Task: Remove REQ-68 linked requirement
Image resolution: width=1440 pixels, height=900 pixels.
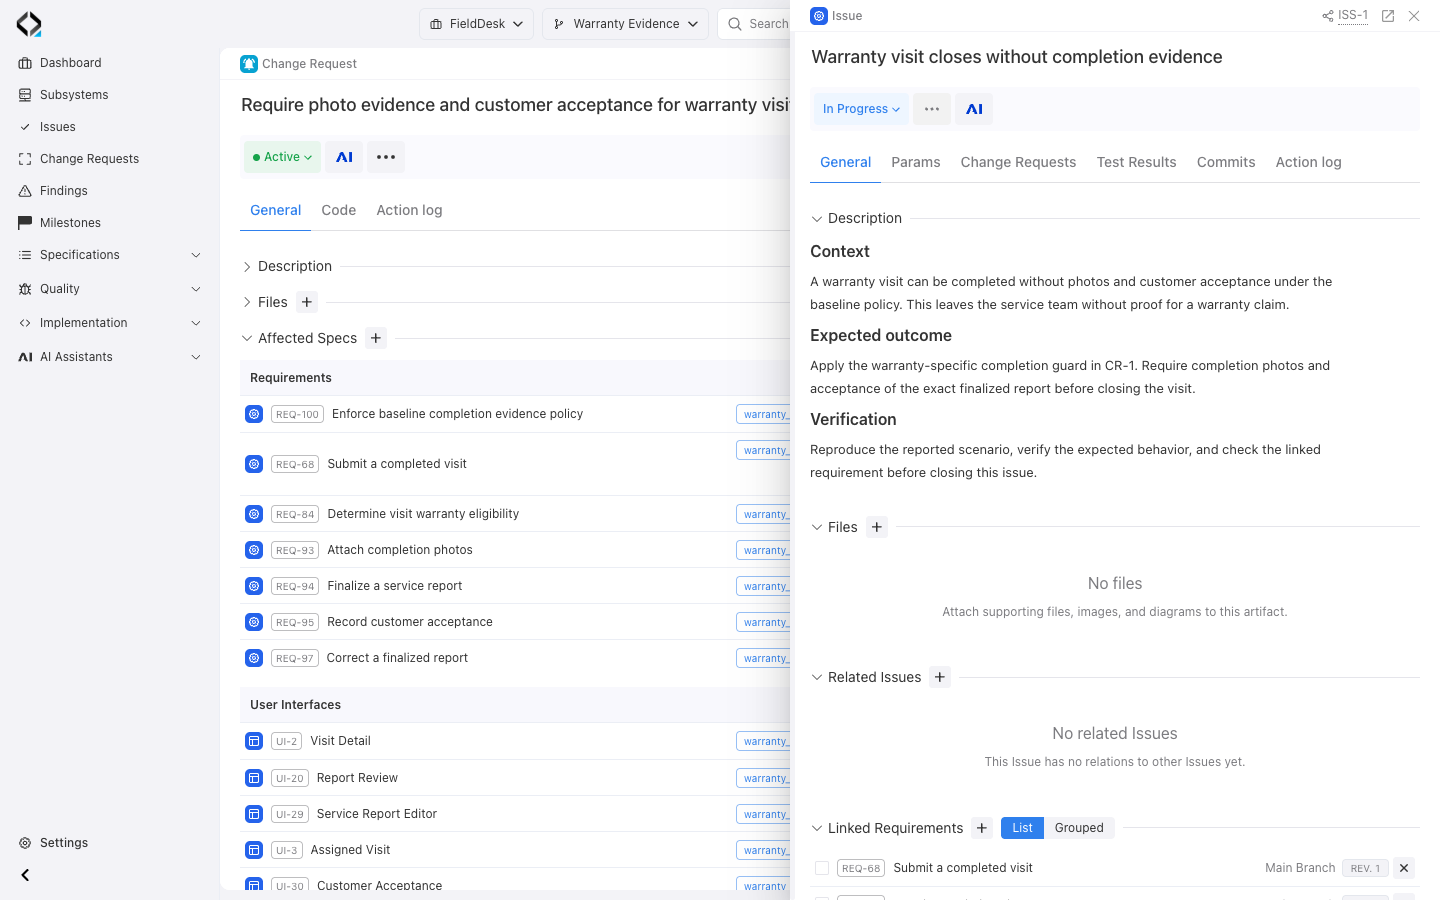Action: coord(1404,868)
